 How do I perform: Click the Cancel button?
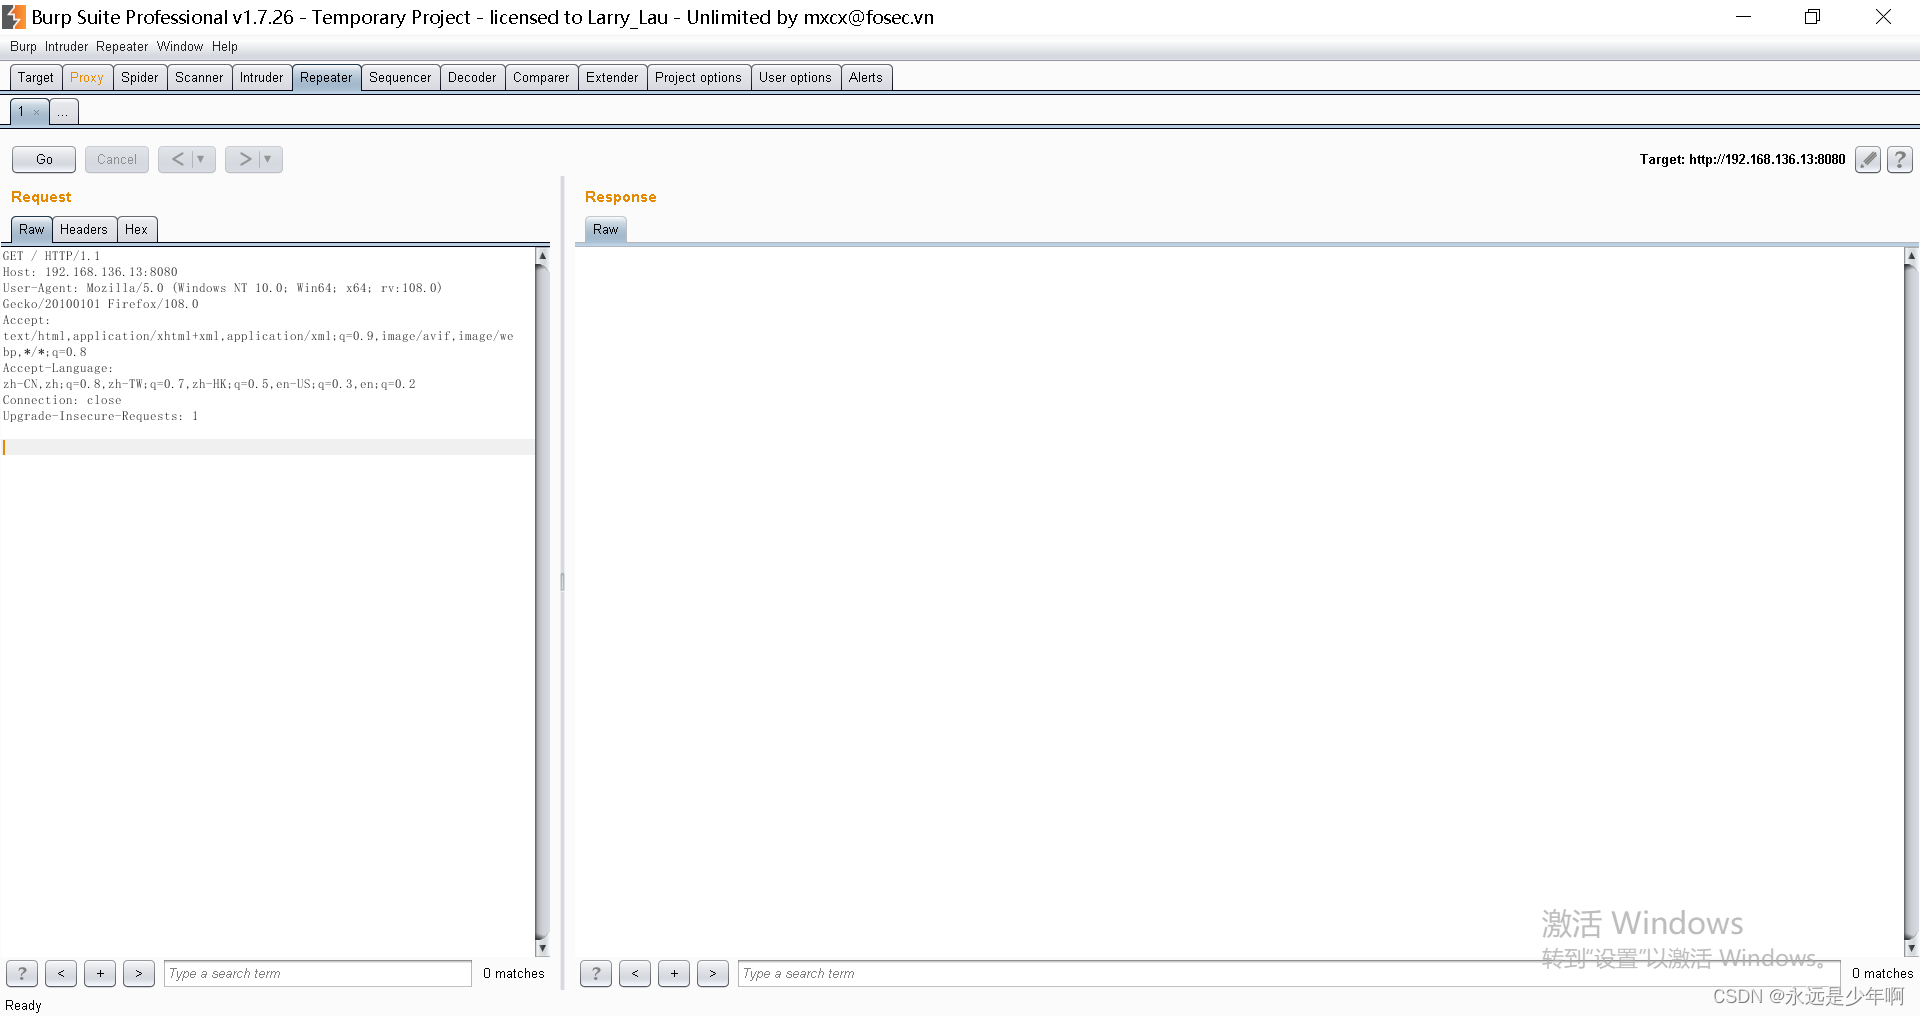(x=117, y=159)
